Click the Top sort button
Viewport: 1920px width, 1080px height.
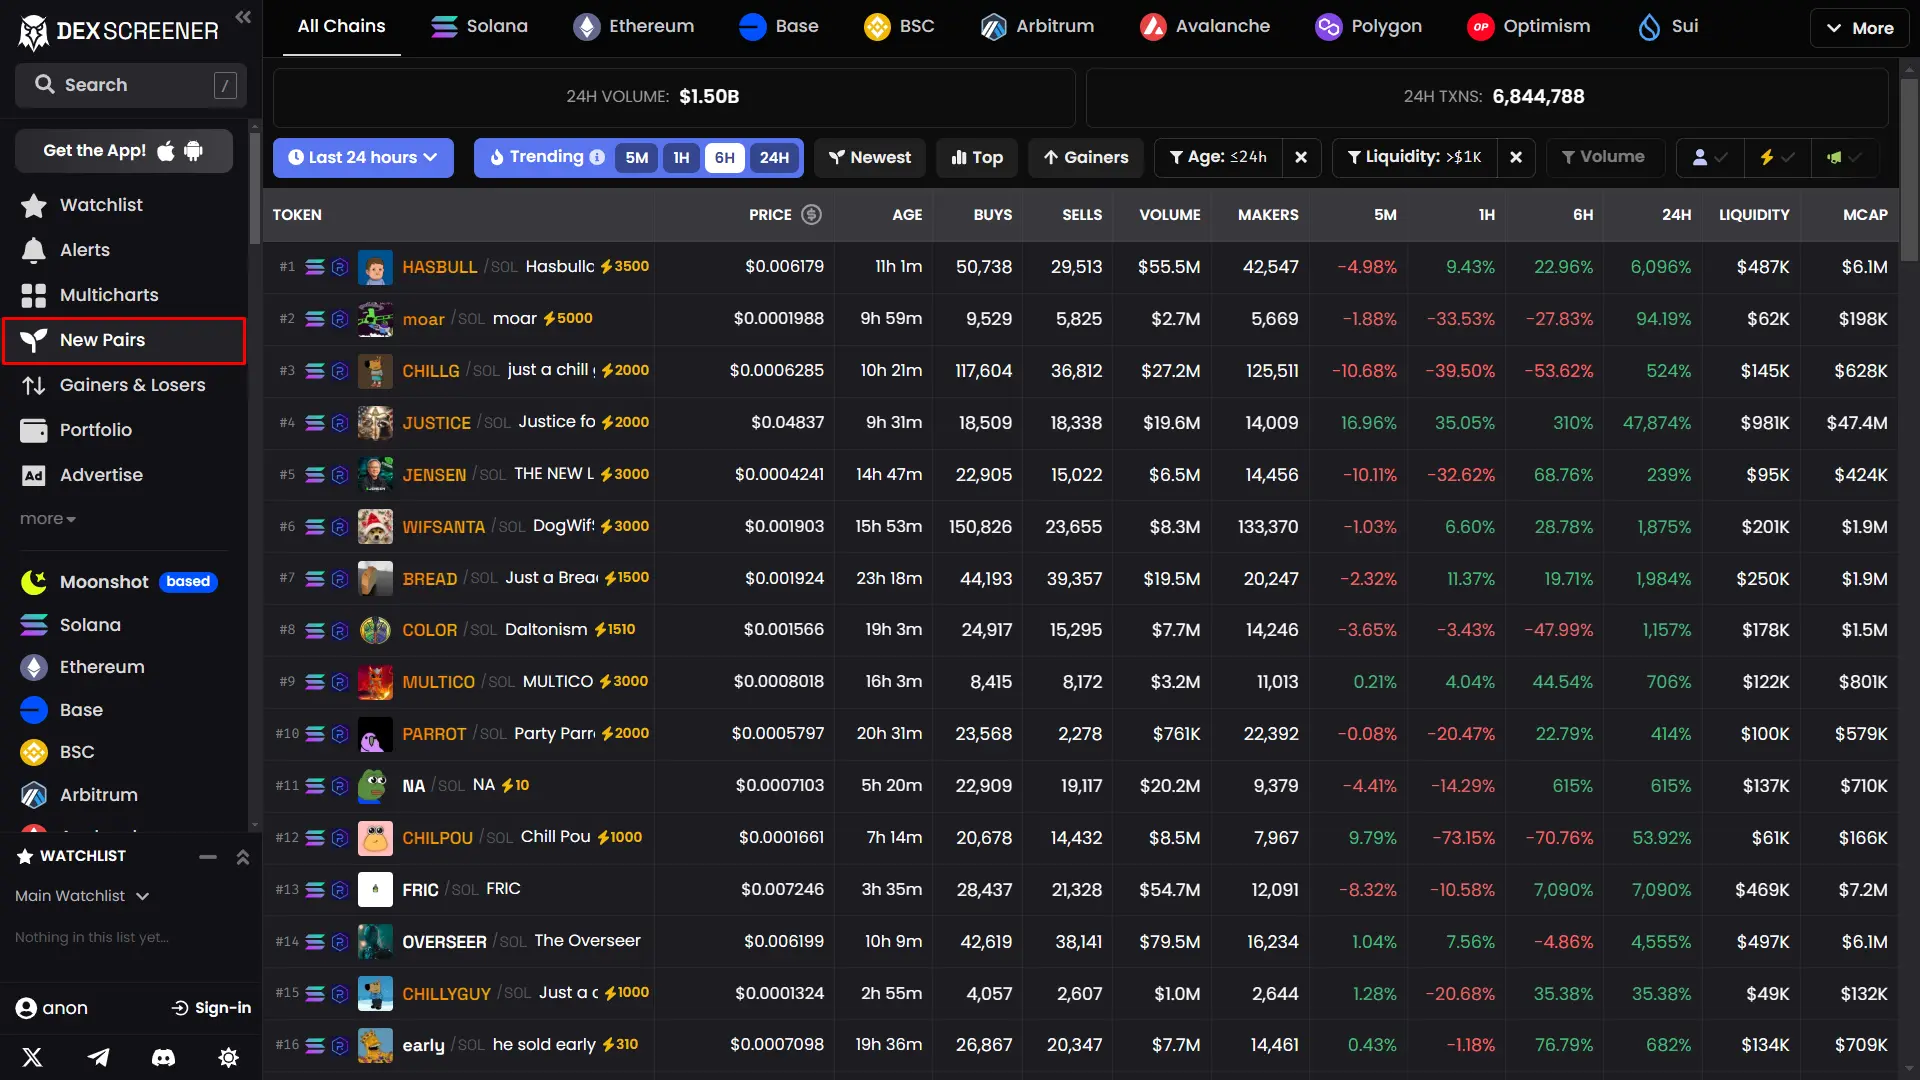point(977,158)
